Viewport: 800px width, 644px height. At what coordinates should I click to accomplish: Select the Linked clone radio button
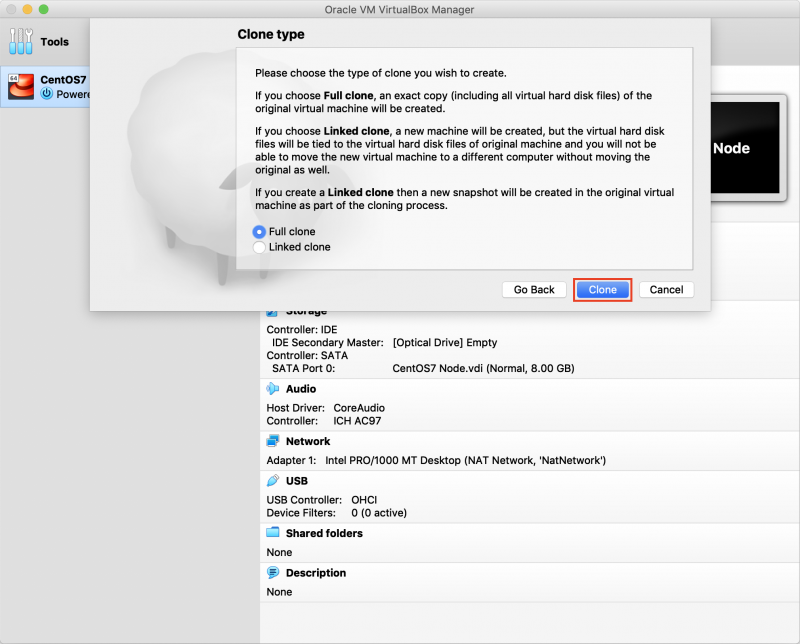click(259, 247)
